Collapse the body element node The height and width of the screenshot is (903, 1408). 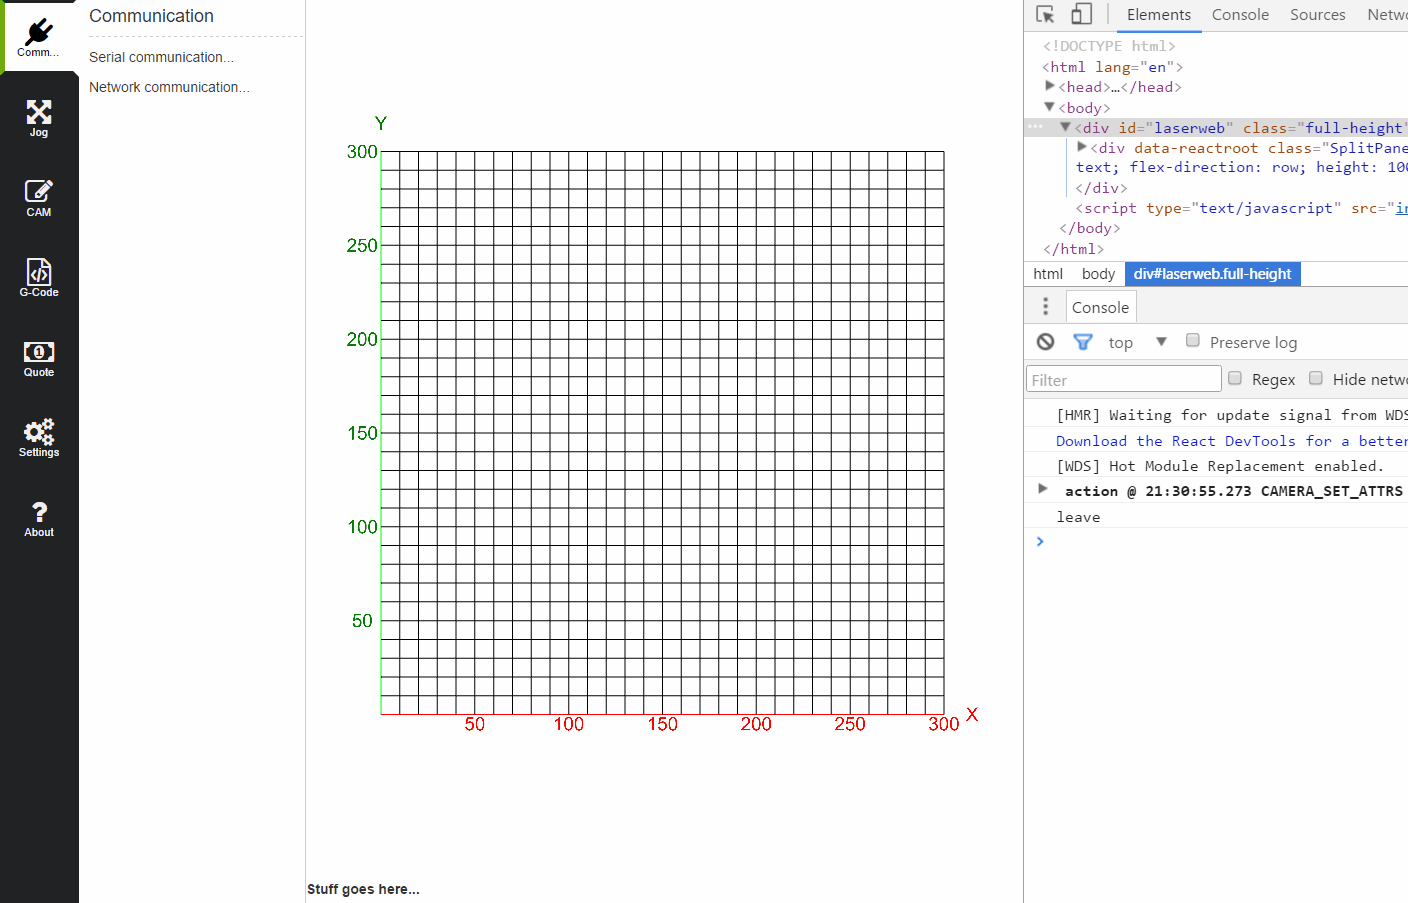(1050, 106)
